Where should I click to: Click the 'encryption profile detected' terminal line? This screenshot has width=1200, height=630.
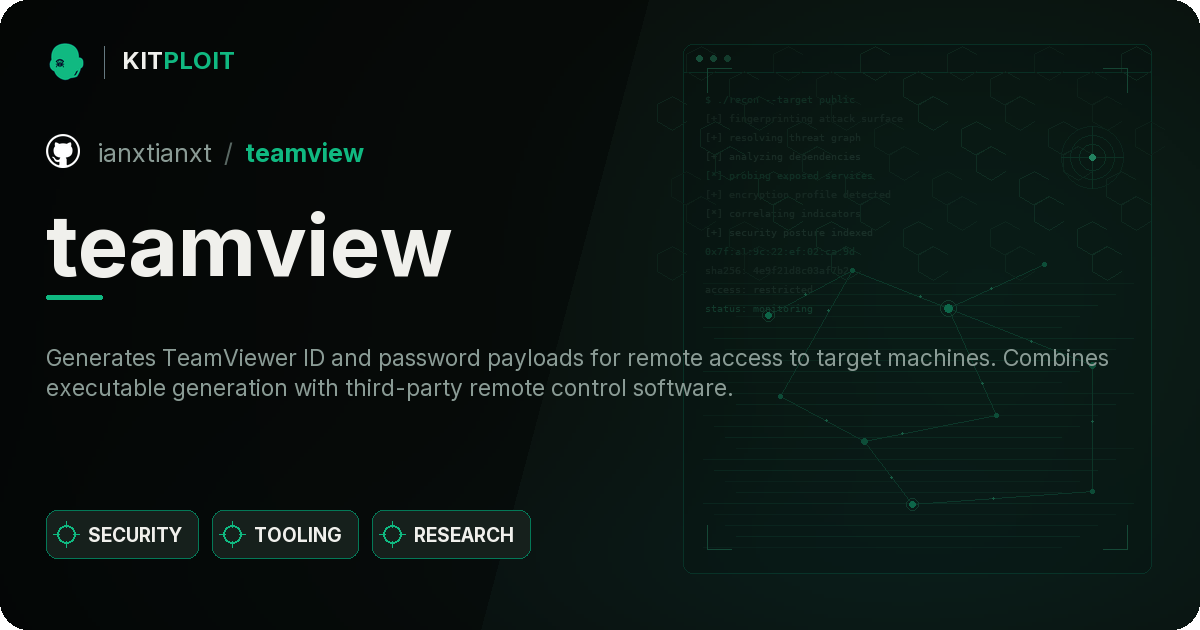797,195
